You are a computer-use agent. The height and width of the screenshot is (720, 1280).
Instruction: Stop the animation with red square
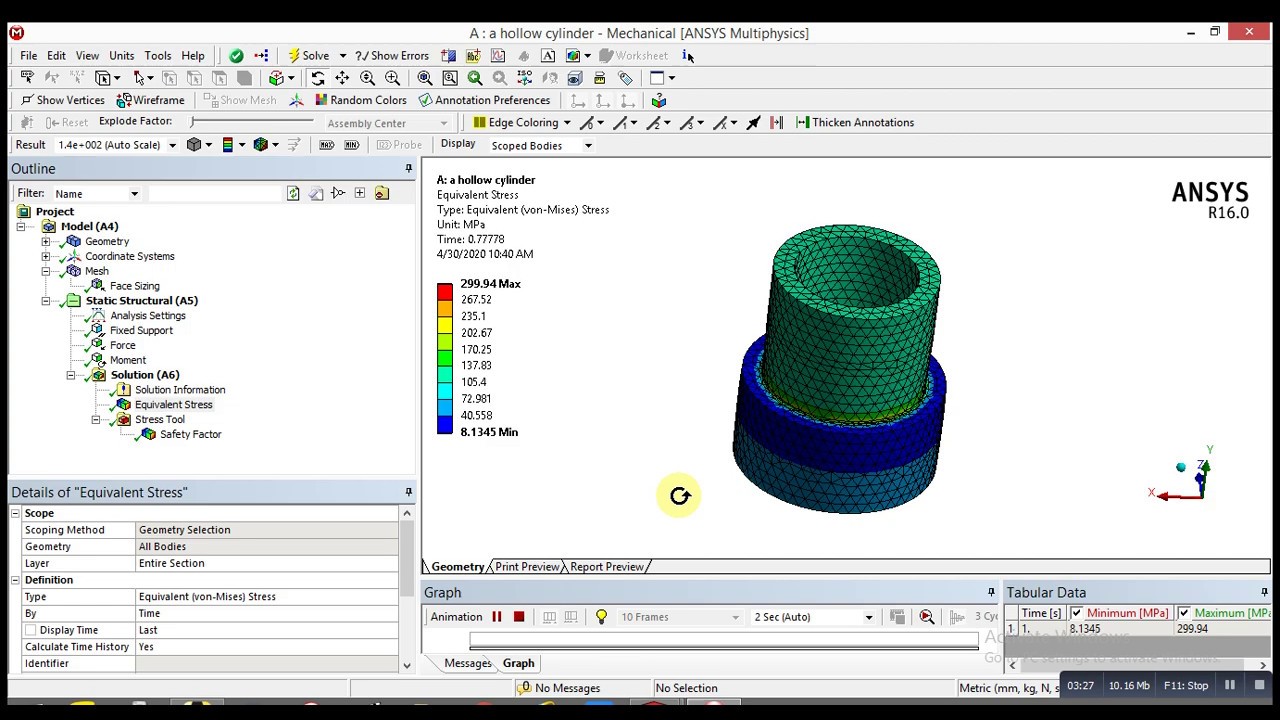click(x=519, y=617)
